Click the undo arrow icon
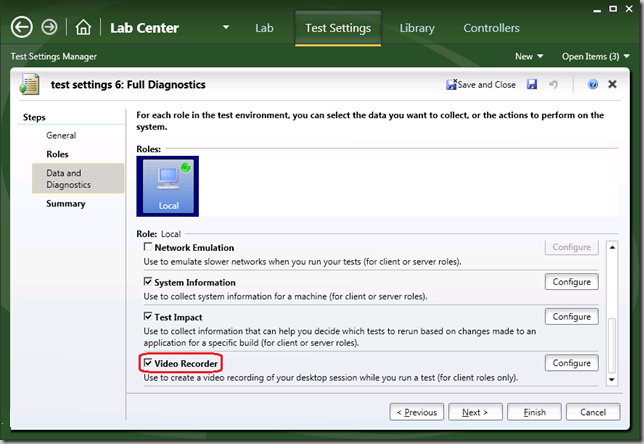This screenshot has width=644, height=444. (x=553, y=85)
